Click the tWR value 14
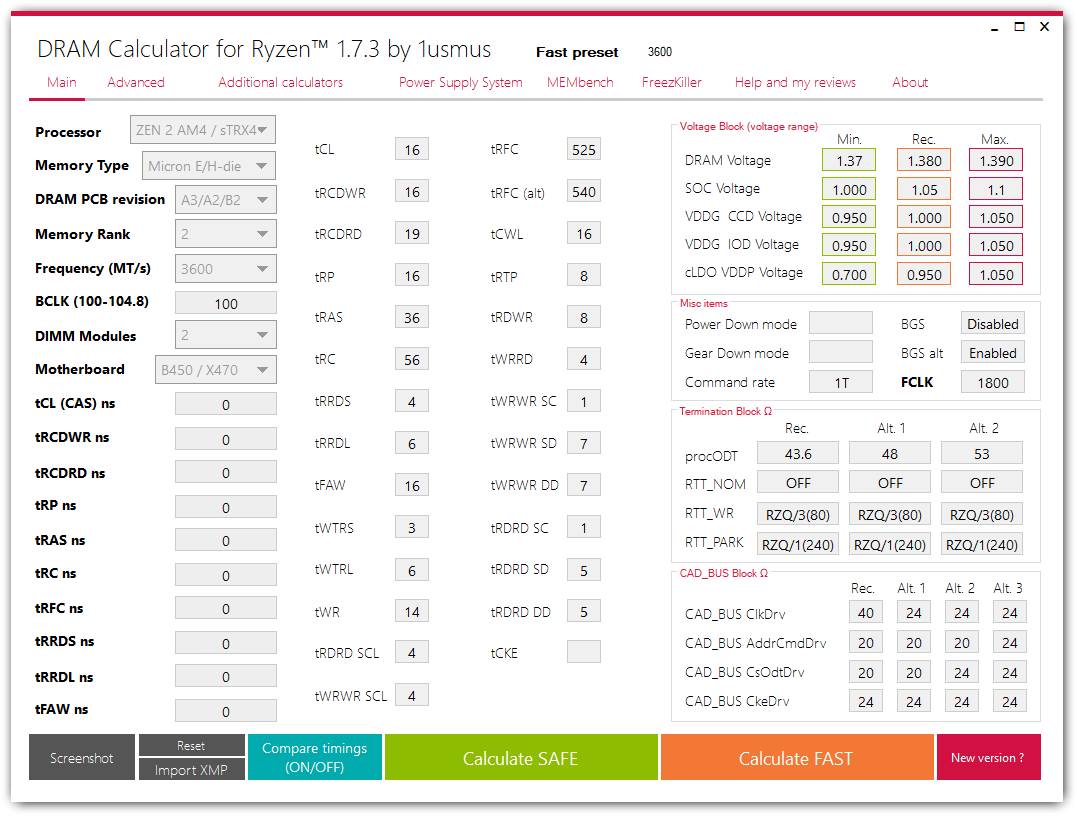Screen dimensions: 1077x816 411,611
